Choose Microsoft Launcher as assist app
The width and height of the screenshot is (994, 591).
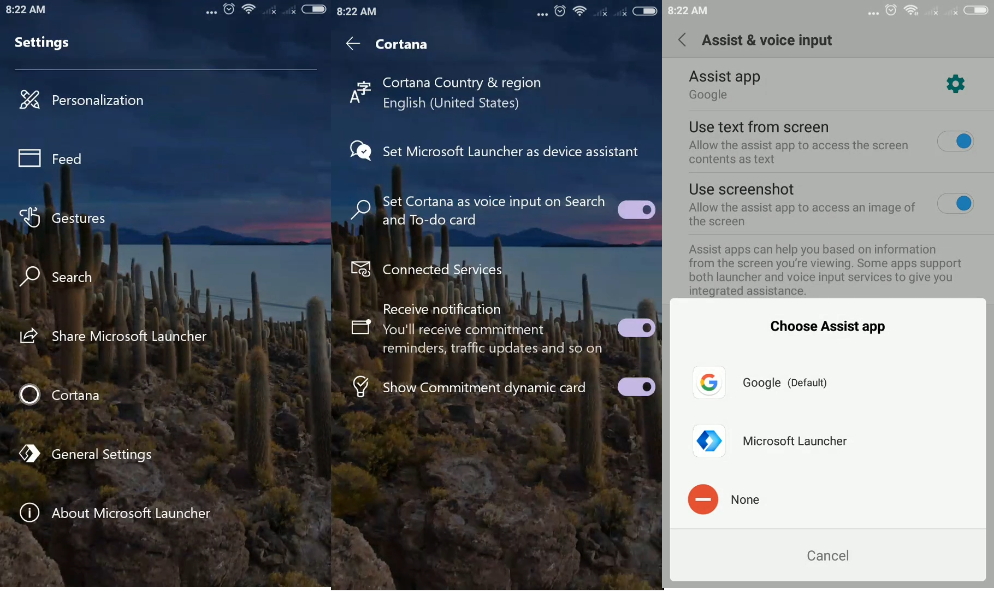coord(828,441)
